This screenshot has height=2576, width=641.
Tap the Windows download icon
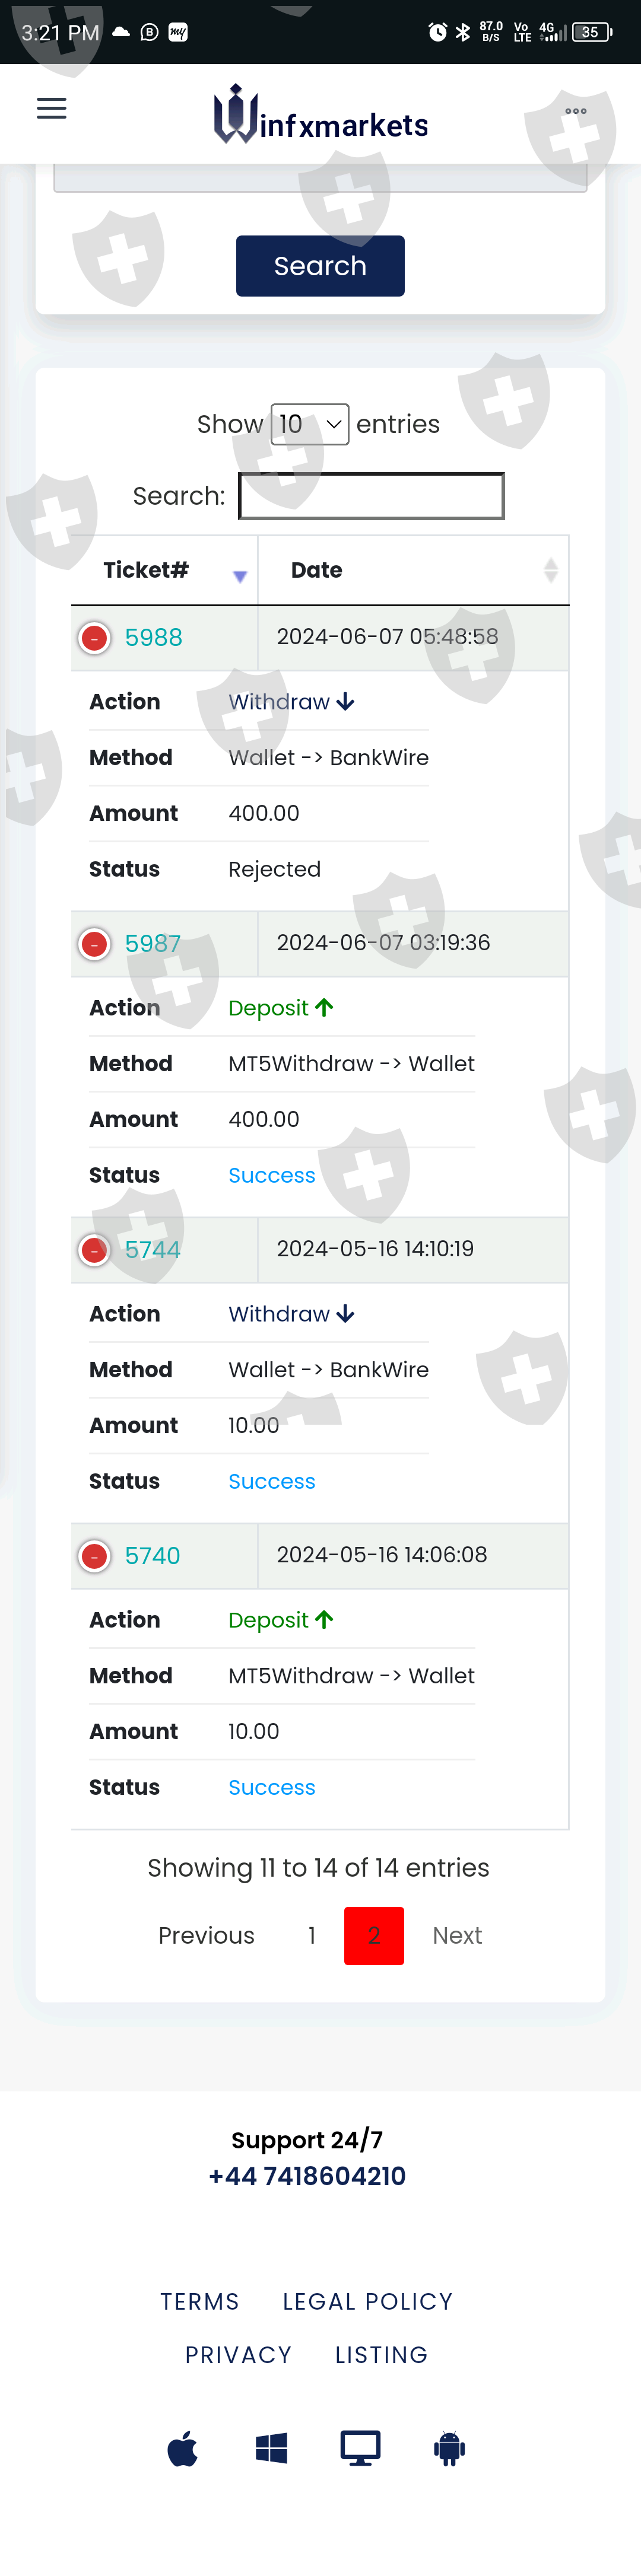click(271, 2449)
